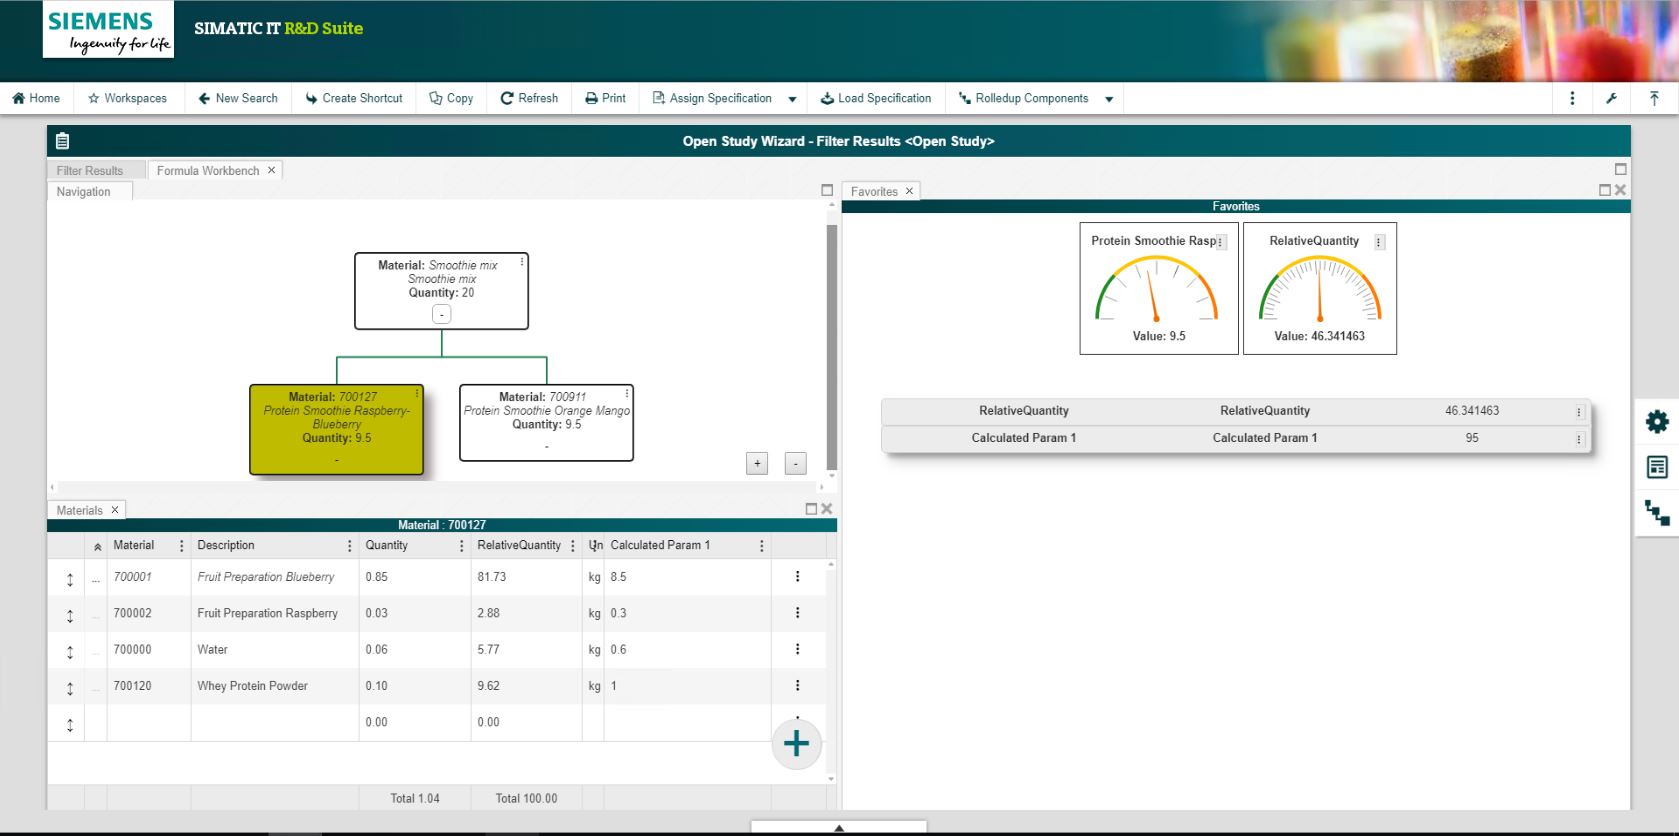The image size is (1679, 836).
Task: Select the Formula Workbench tab
Action: 208,171
